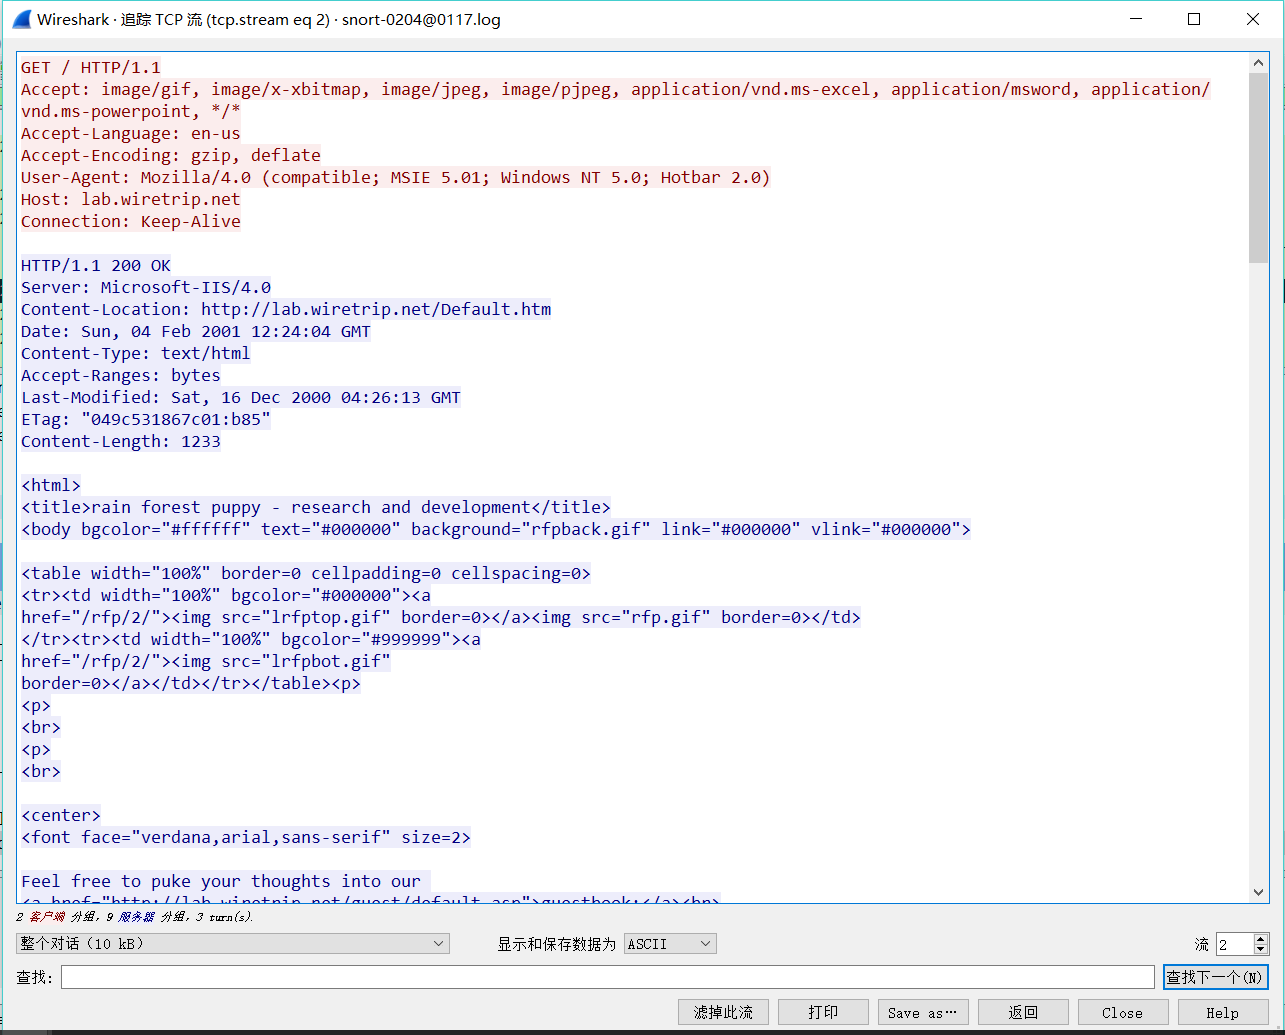Click the Content-Location Default.htm line
The image size is (1285, 1035).
[x=286, y=309]
